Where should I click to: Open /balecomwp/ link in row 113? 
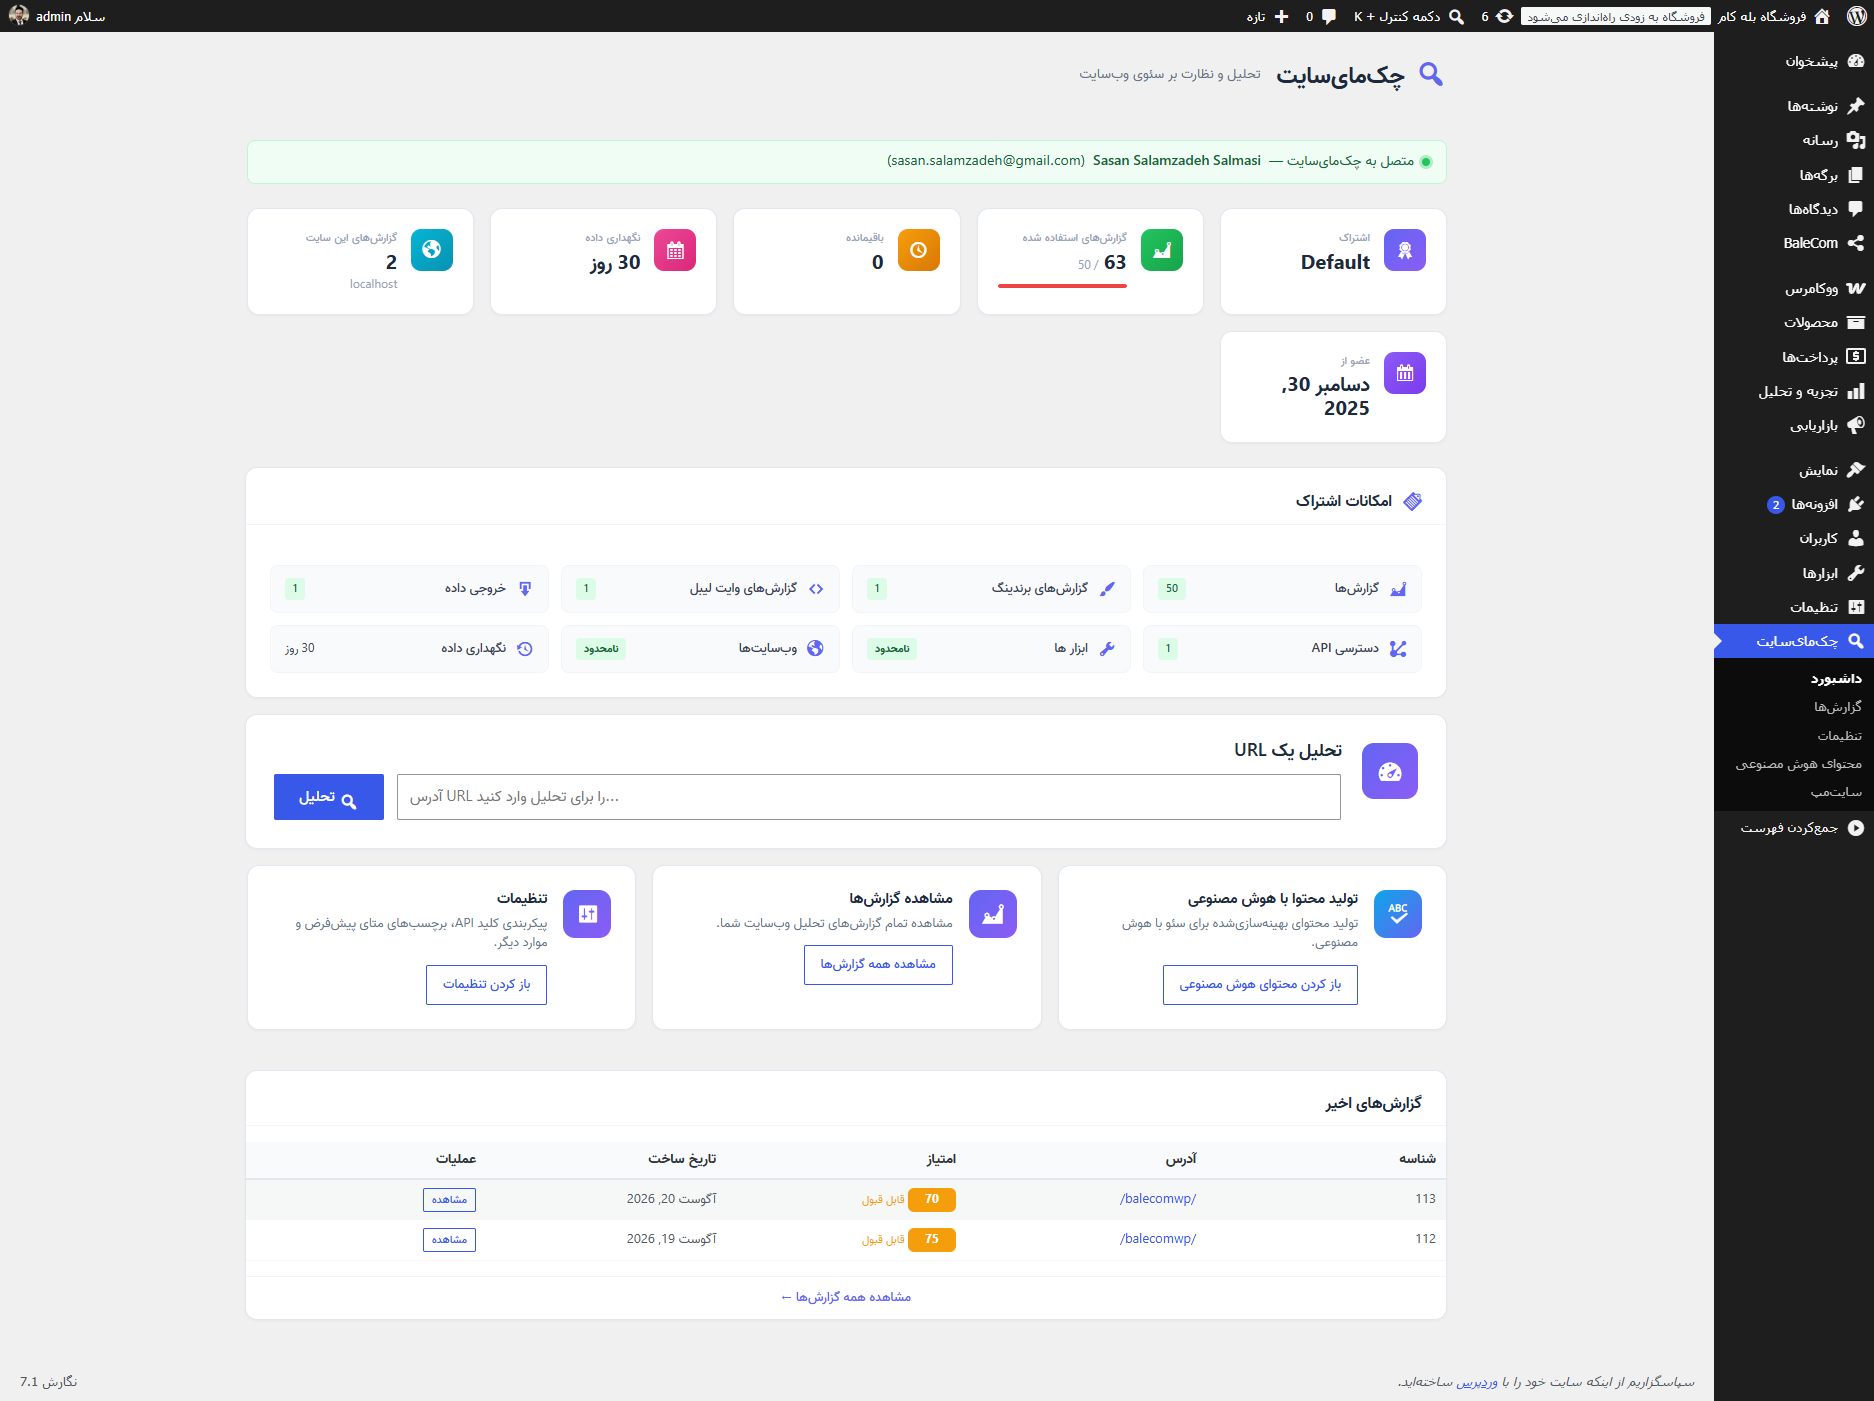1158,1199
